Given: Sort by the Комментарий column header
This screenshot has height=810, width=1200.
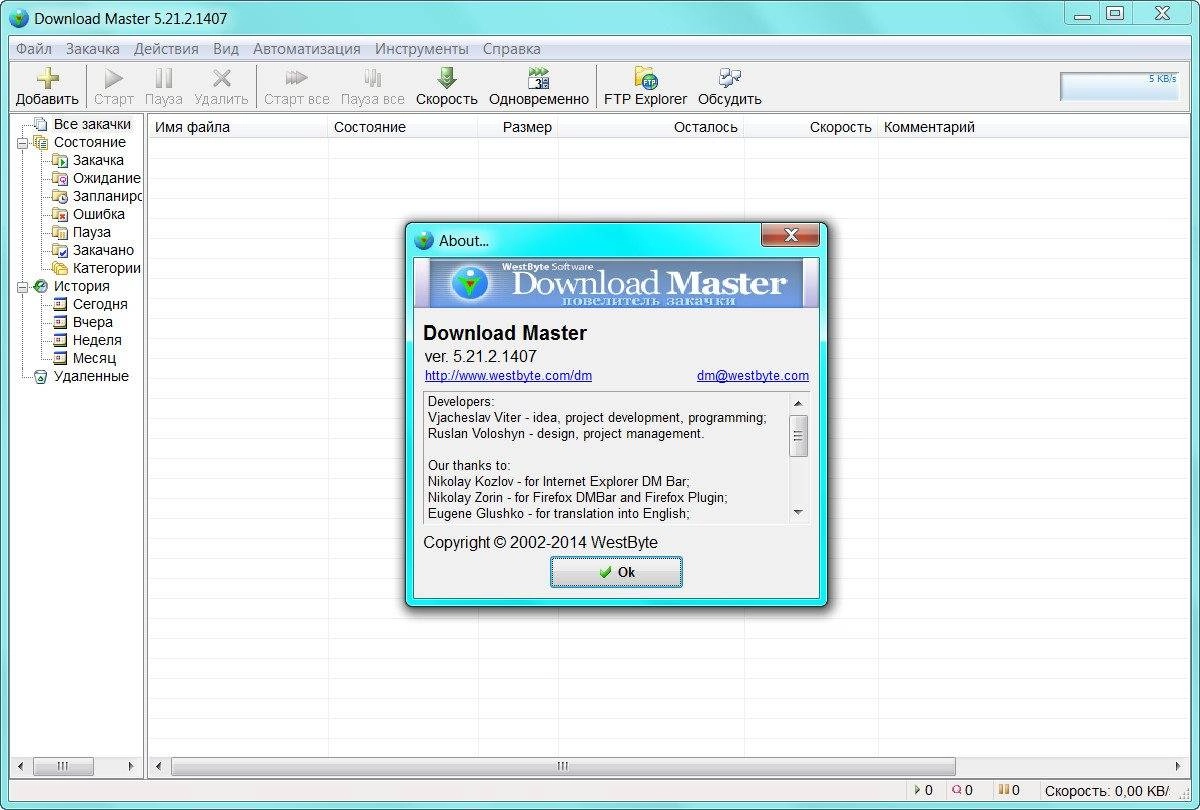Looking at the screenshot, I should [x=1034, y=127].
